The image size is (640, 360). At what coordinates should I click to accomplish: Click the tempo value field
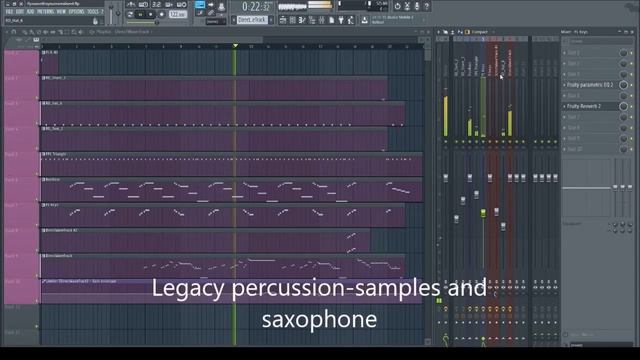(x=178, y=14)
